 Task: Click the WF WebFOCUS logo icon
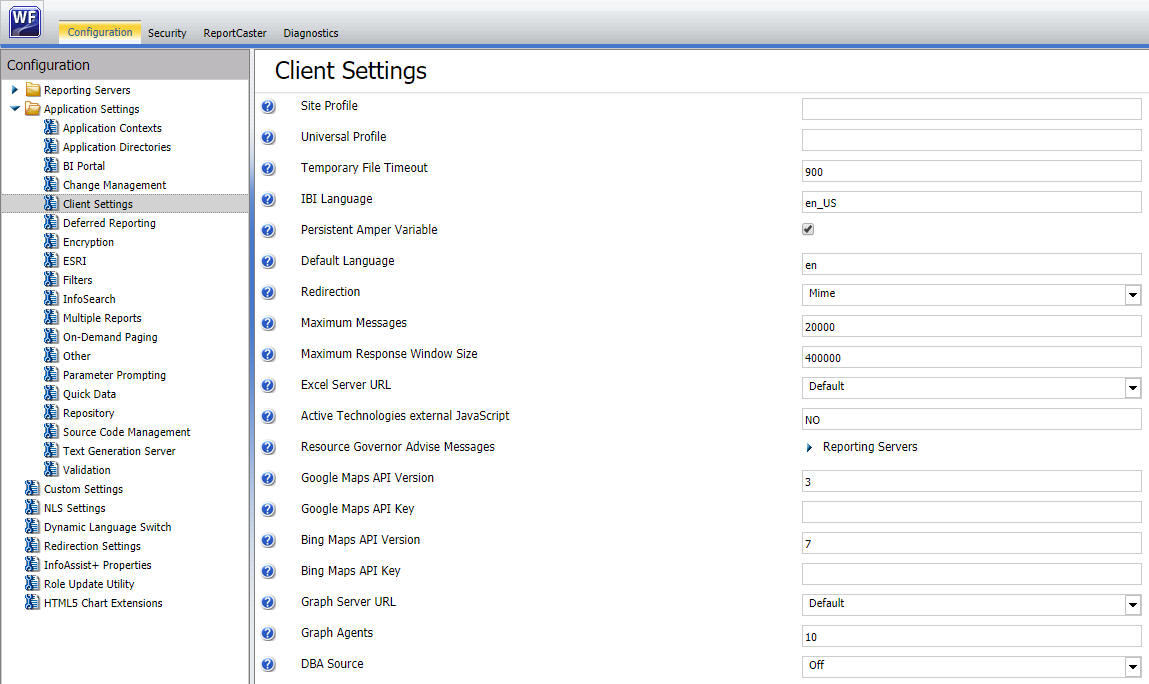25,21
